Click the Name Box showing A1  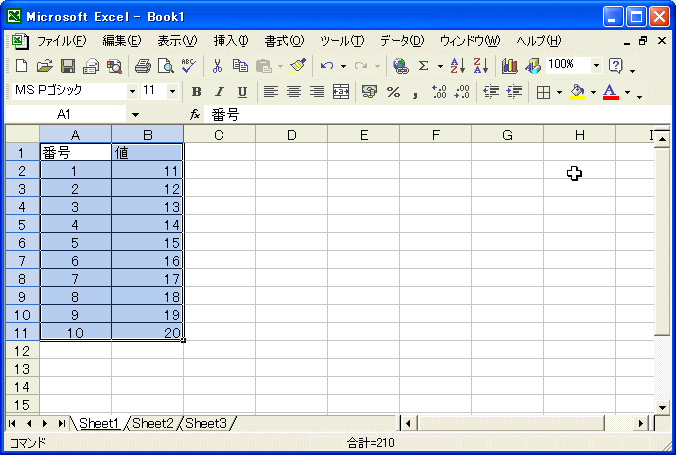point(64,115)
